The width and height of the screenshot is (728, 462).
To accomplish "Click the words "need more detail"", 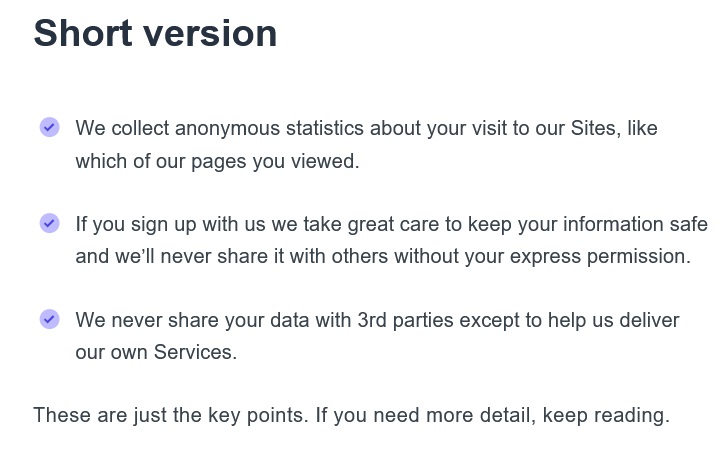I will tap(453, 415).
